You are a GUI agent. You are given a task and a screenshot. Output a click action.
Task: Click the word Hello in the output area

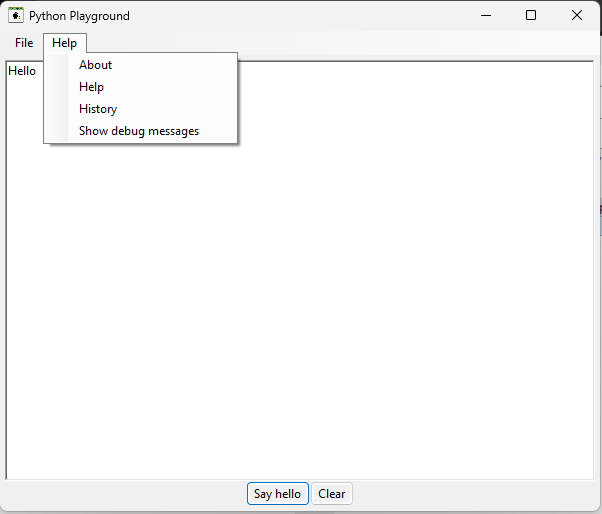[x=22, y=71]
